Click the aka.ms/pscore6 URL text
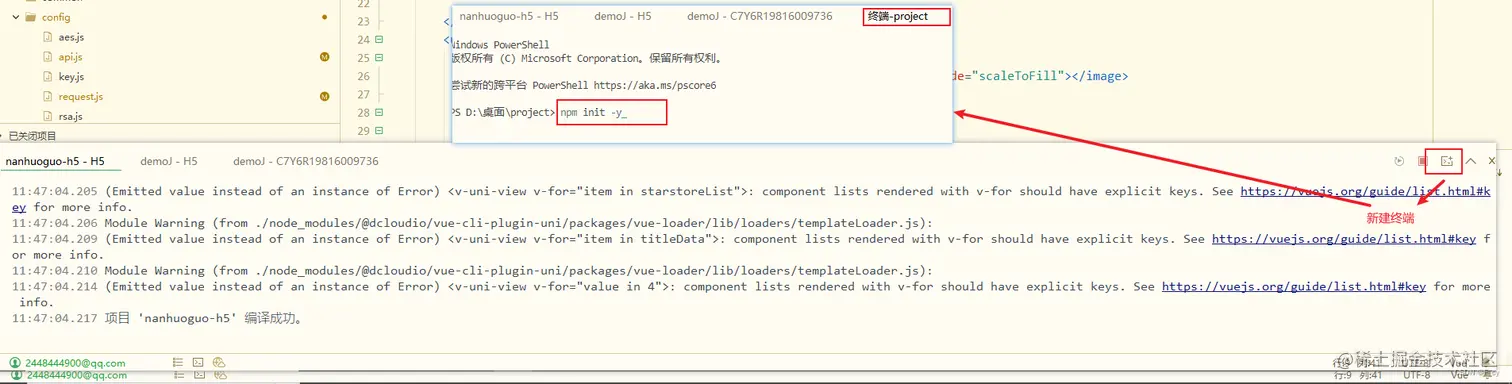 (x=655, y=86)
